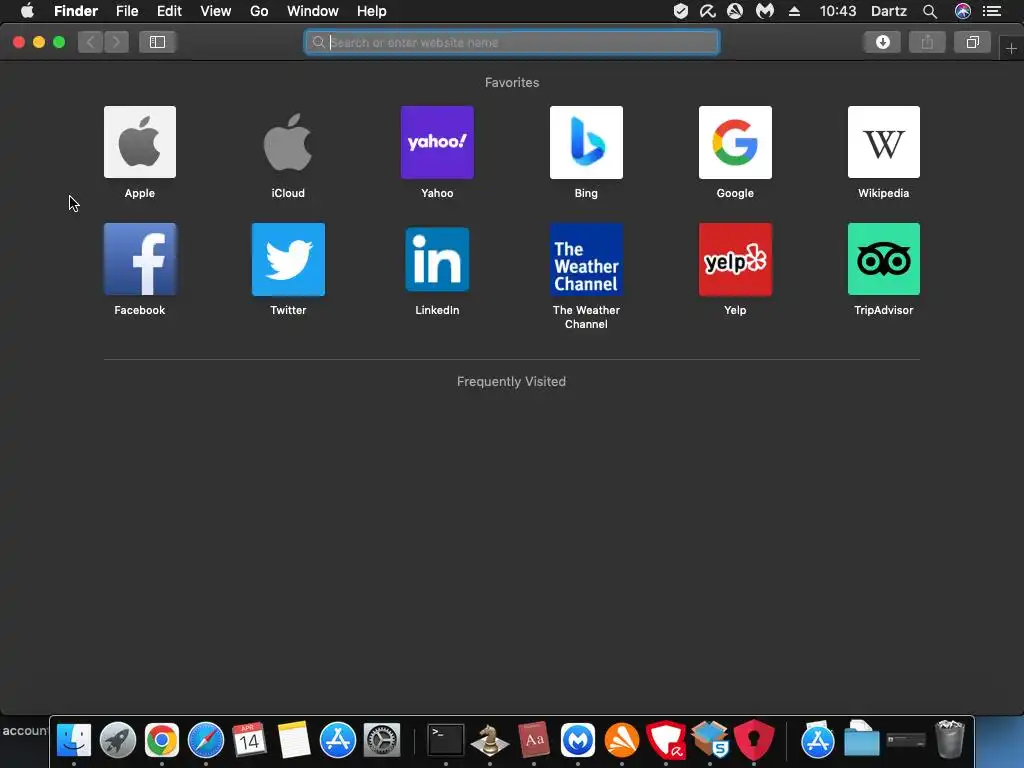The image size is (1024, 768).
Task: Show tab overview button
Action: pos(972,42)
